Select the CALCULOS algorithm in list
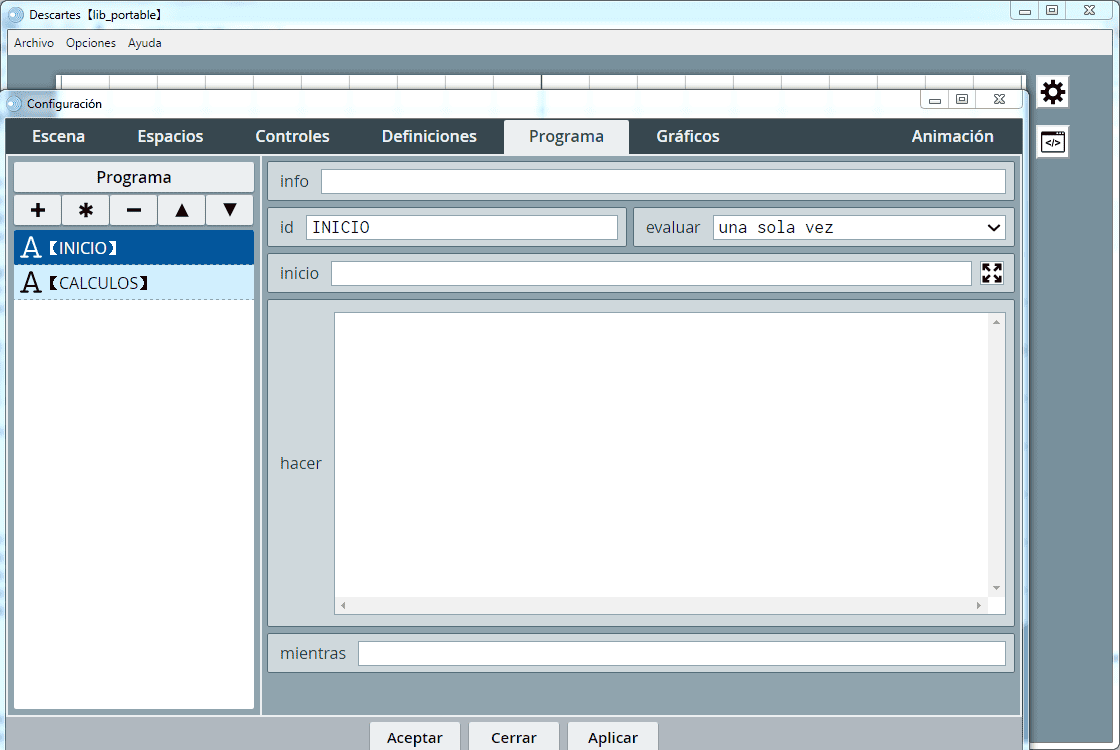Viewport: 1120px width, 750px height. click(134, 283)
